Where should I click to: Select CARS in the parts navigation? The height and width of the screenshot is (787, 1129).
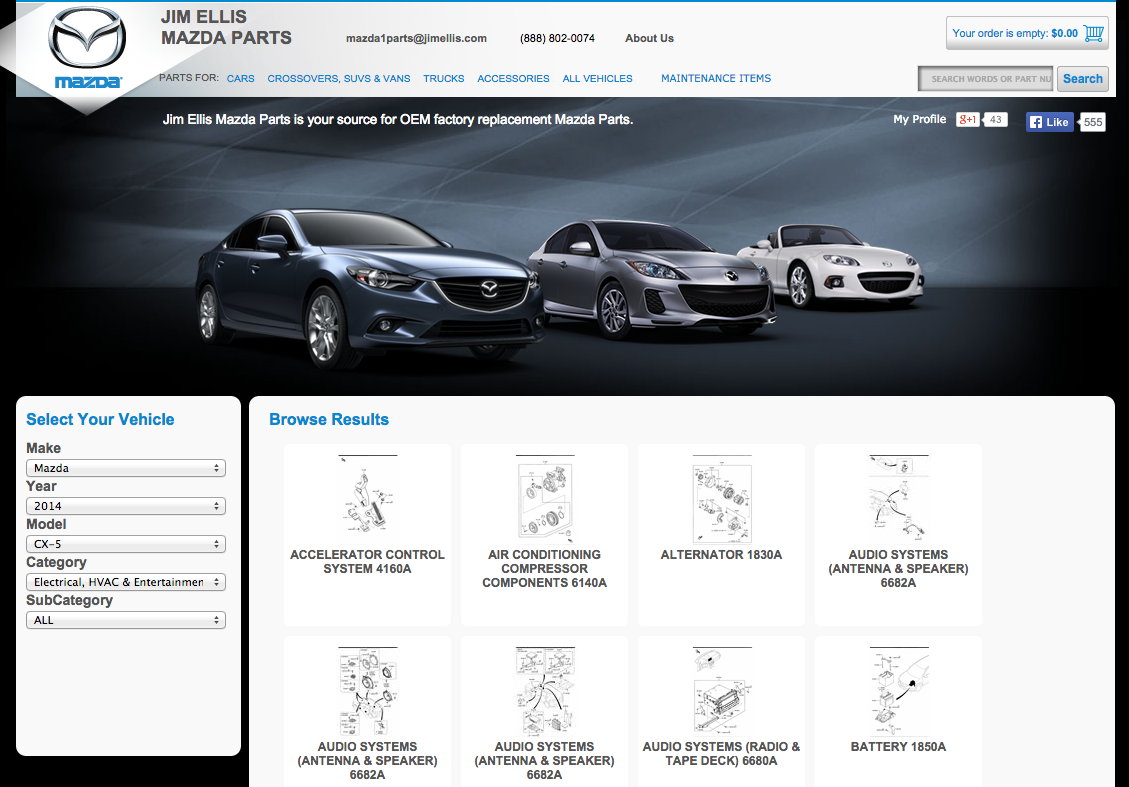pos(240,78)
